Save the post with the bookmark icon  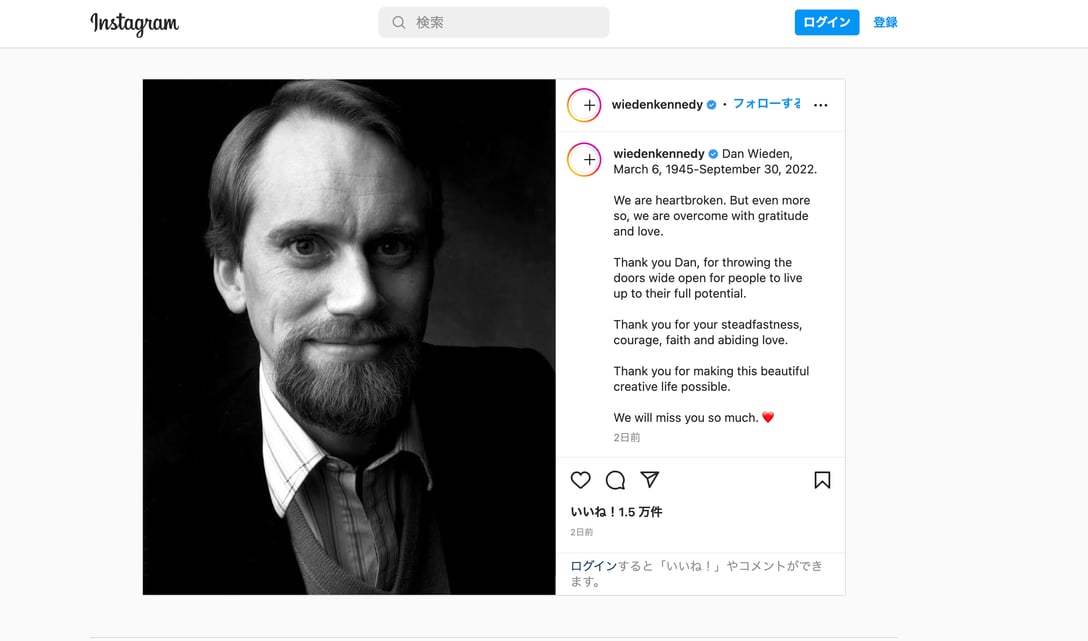tap(822, 480)
